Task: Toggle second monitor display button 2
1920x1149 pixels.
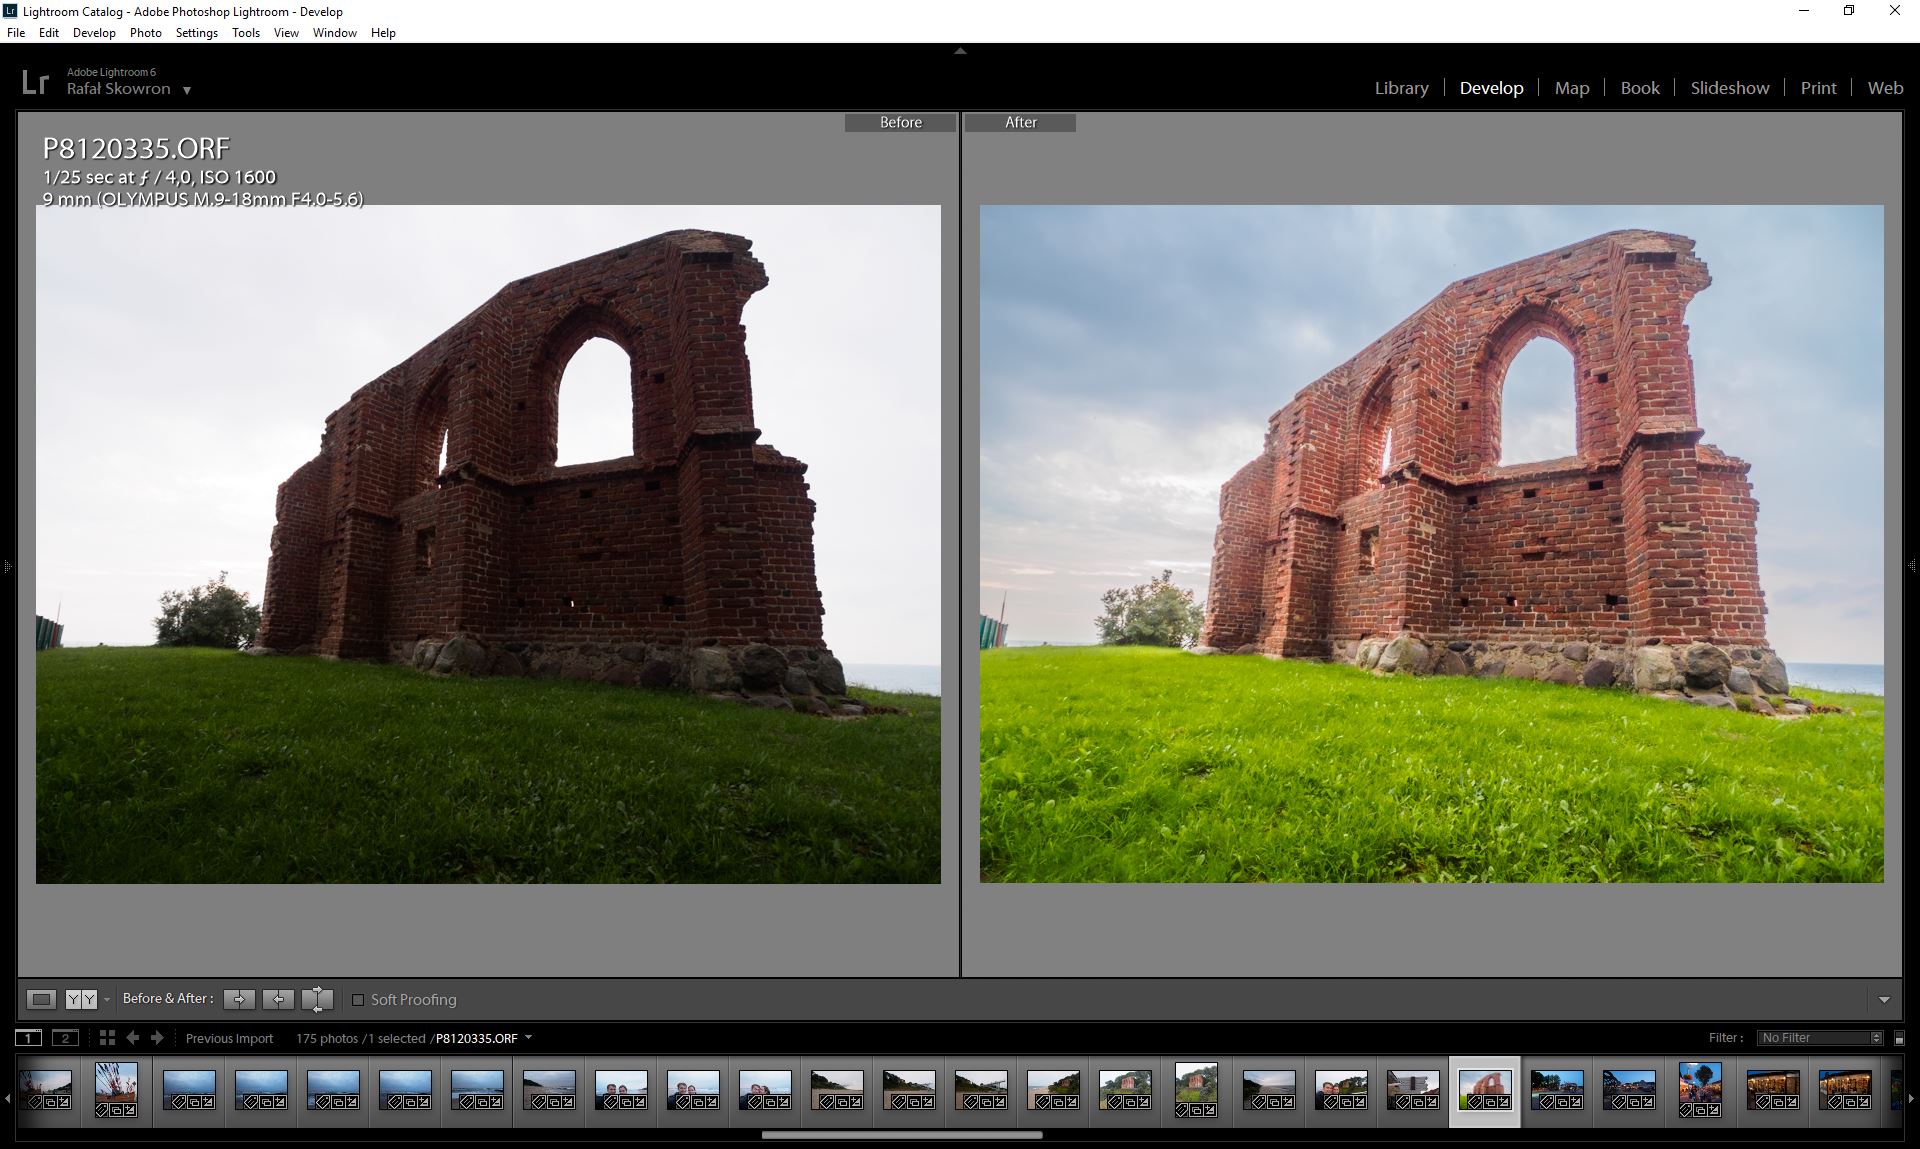Action: pos(65,1038)
